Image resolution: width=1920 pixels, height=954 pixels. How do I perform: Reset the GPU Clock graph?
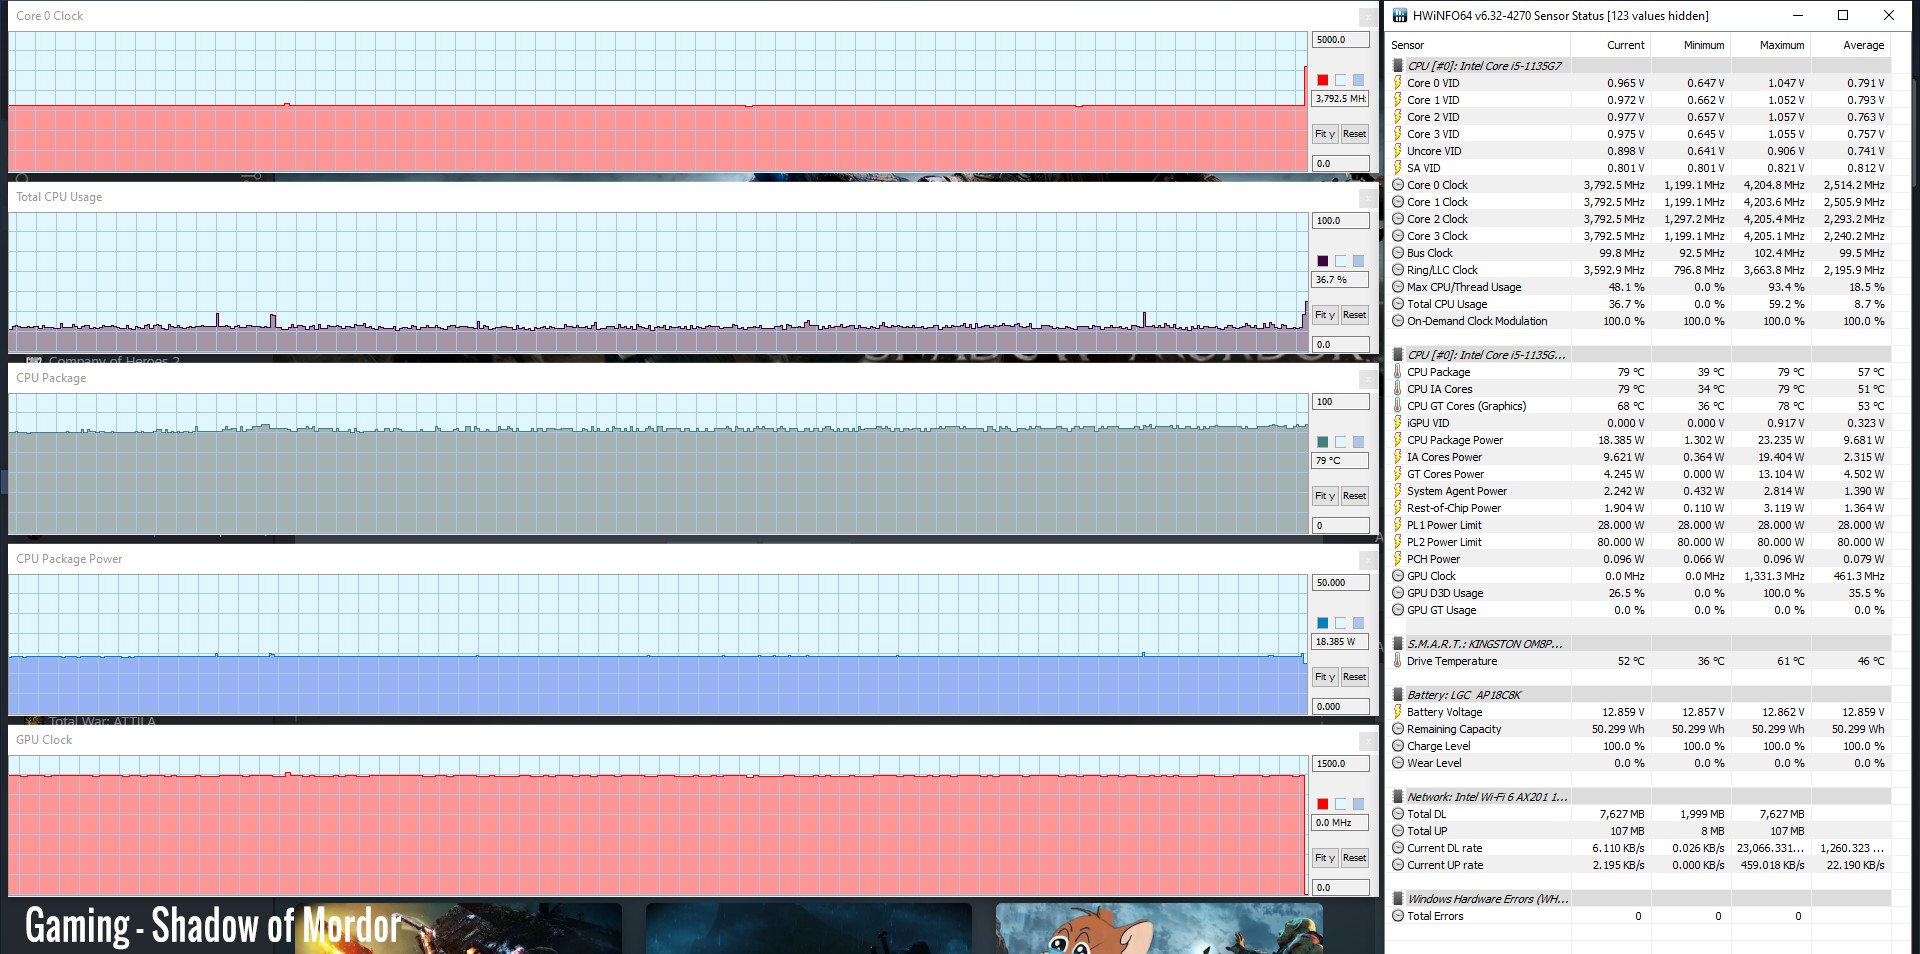(1354, 858)
